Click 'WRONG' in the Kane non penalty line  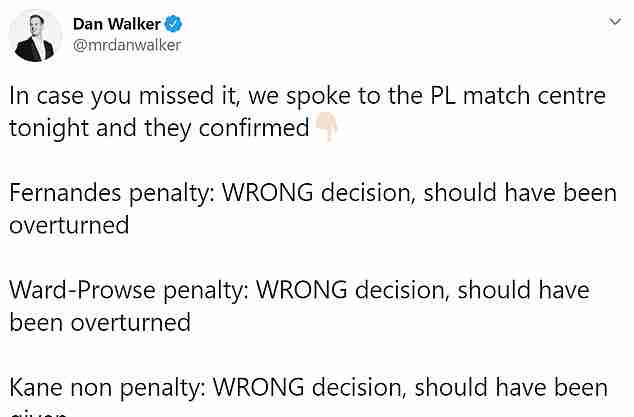tap(259, 387)
